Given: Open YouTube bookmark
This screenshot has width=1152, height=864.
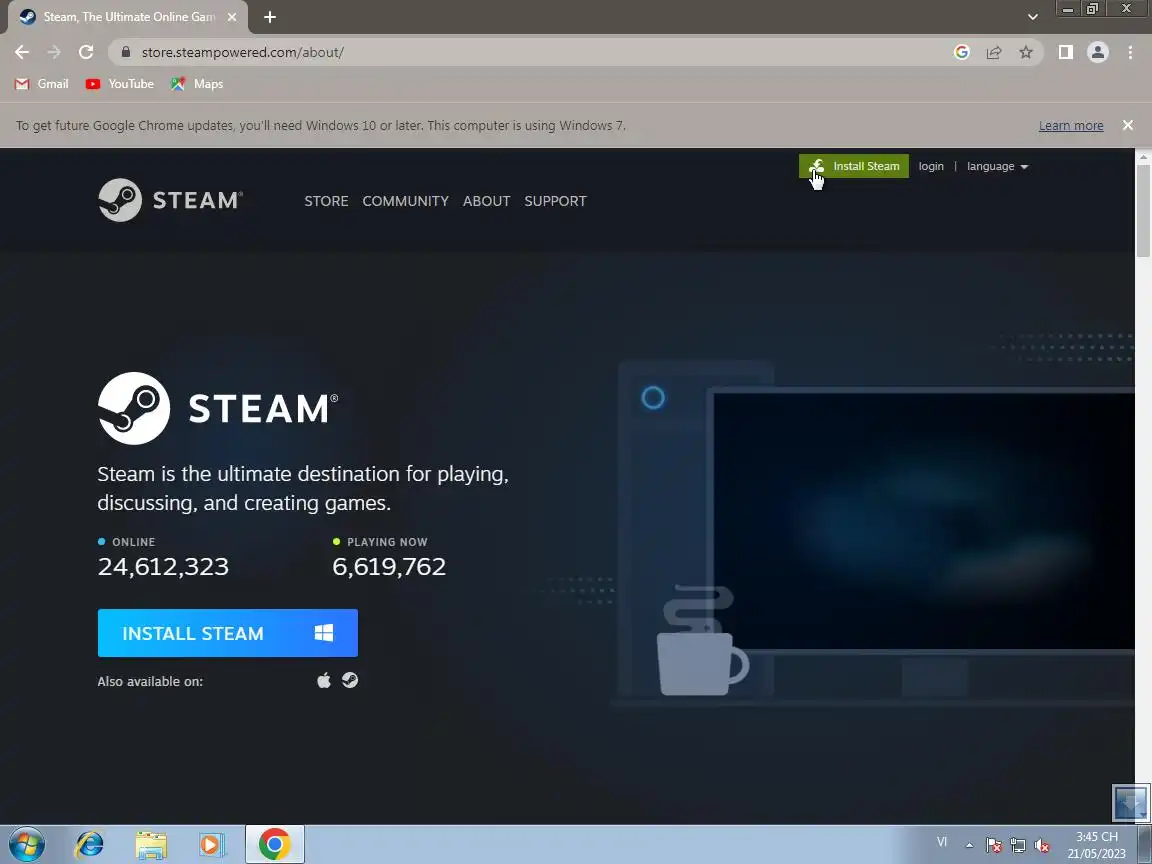Looking at the screenshot, I should click(120, 84).
